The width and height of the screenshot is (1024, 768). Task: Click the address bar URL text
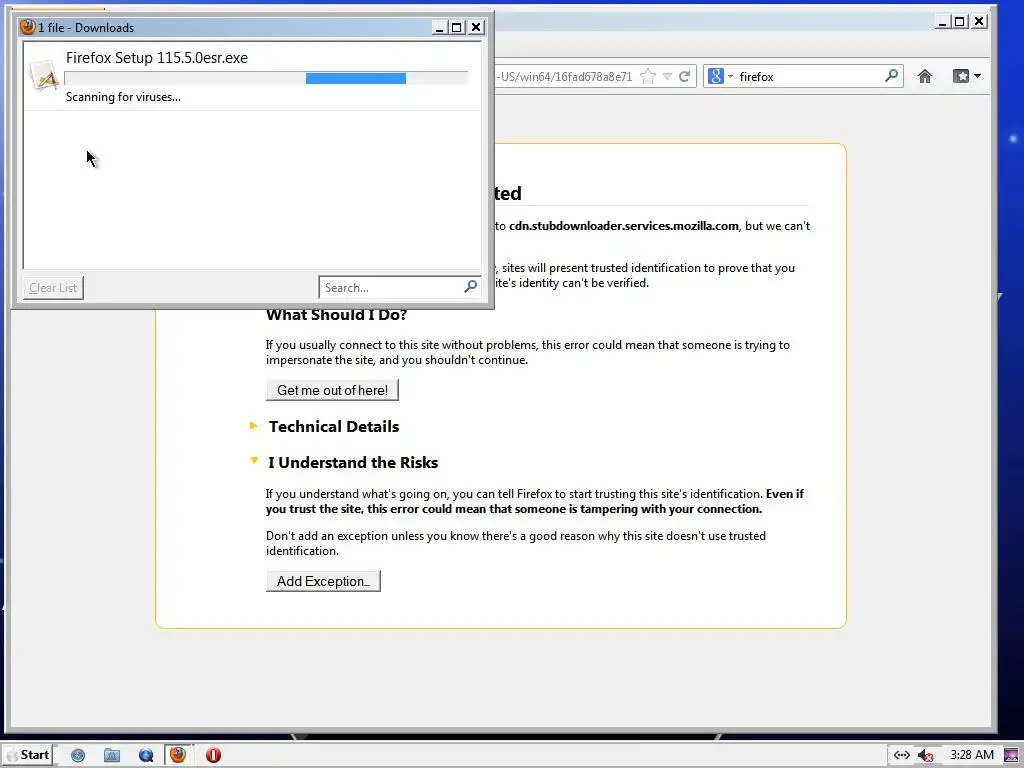(x=564, y=76)
